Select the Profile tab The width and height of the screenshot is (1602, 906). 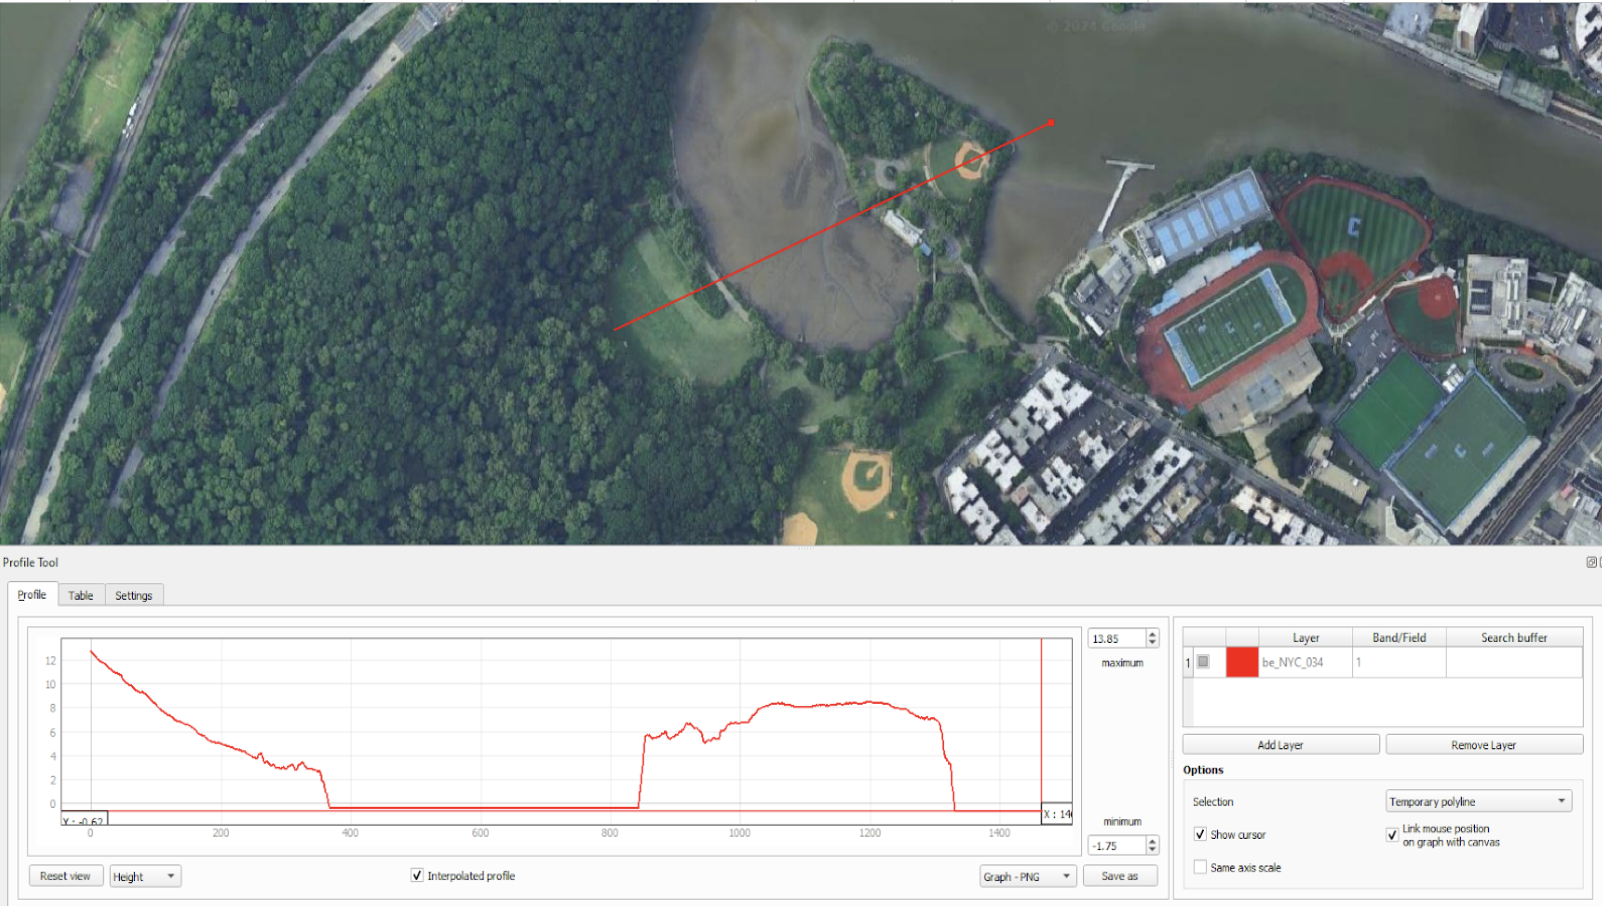click(x=32, y=594)
